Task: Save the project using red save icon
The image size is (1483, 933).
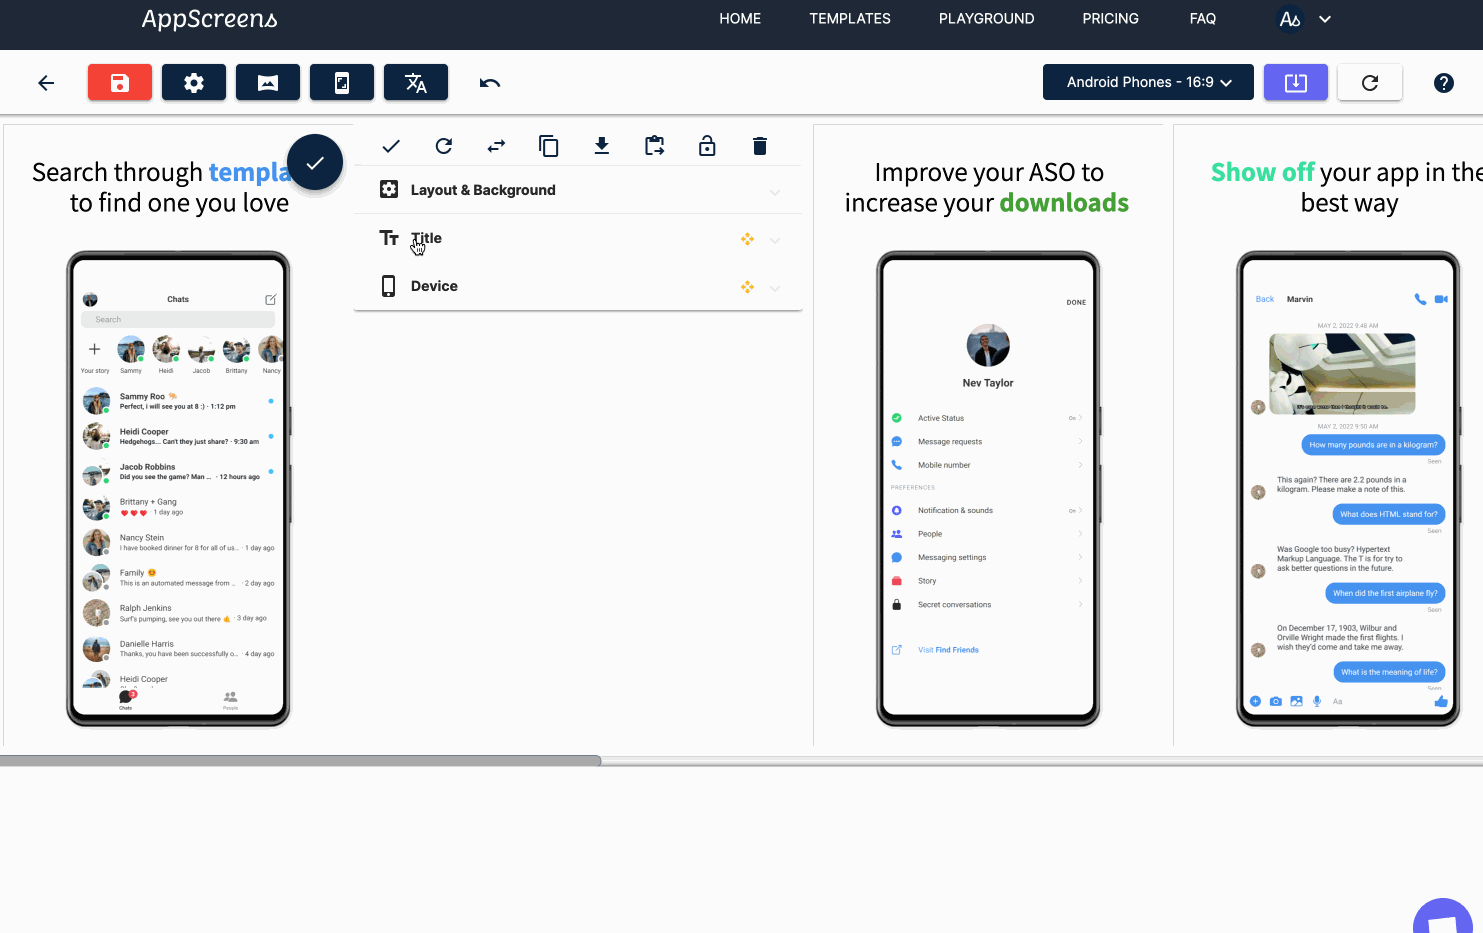Action: pos(119,82)
